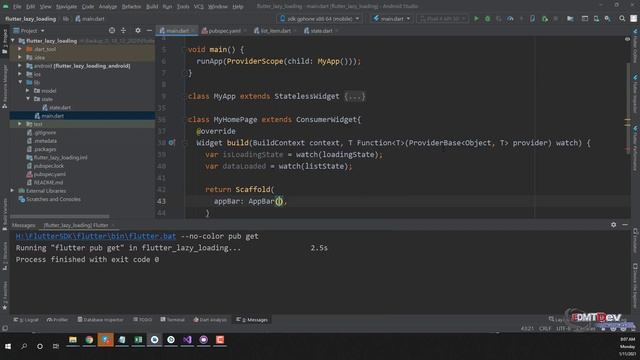Open the Database Inspector tool window
The height and width of the screenshot is (360, 640).
tap(100, 320)
